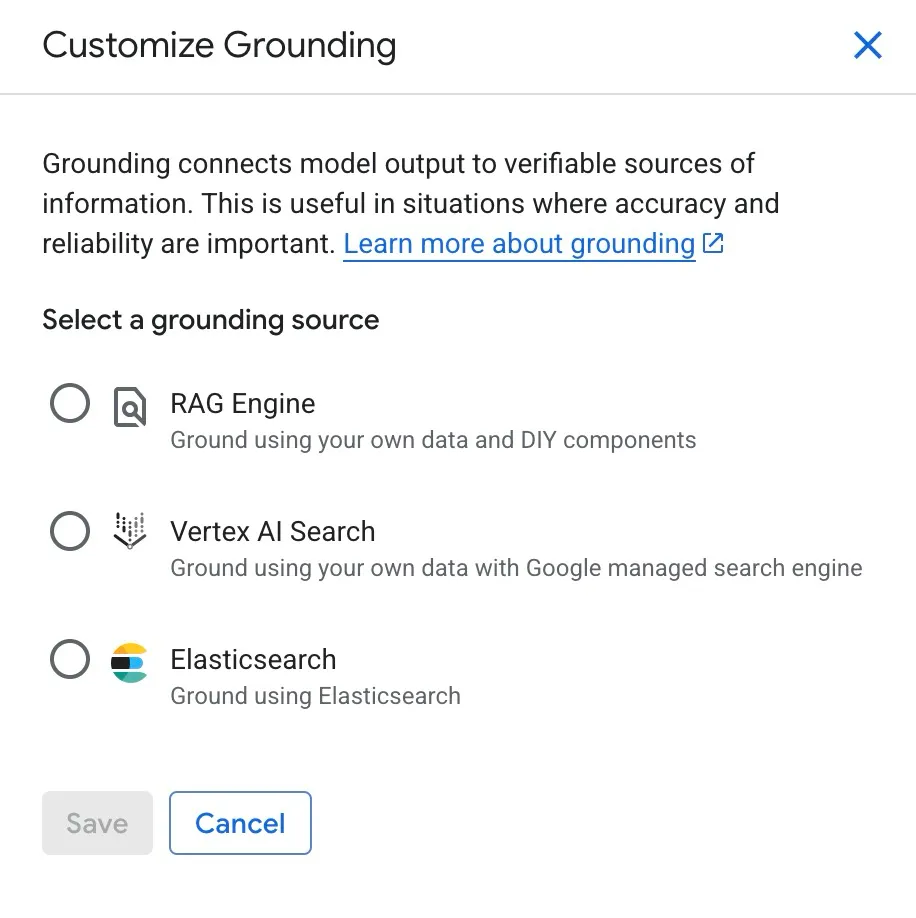Click the dotted funnel Vertex AI icon
This screenshot has width=916, height=918.
pyautogui.click(x=129, y=531)
